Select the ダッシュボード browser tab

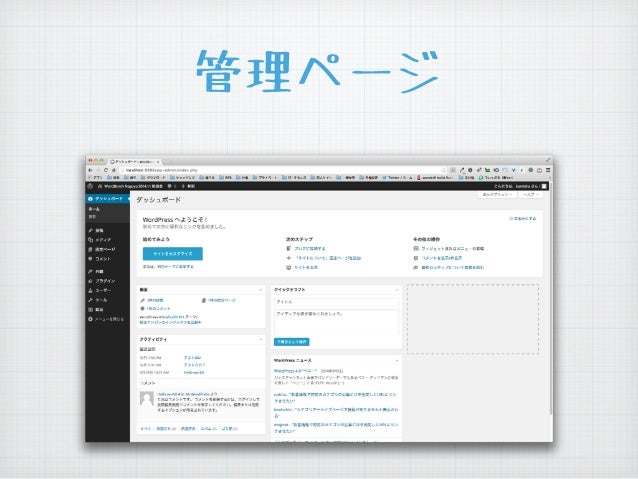point(134,162)
